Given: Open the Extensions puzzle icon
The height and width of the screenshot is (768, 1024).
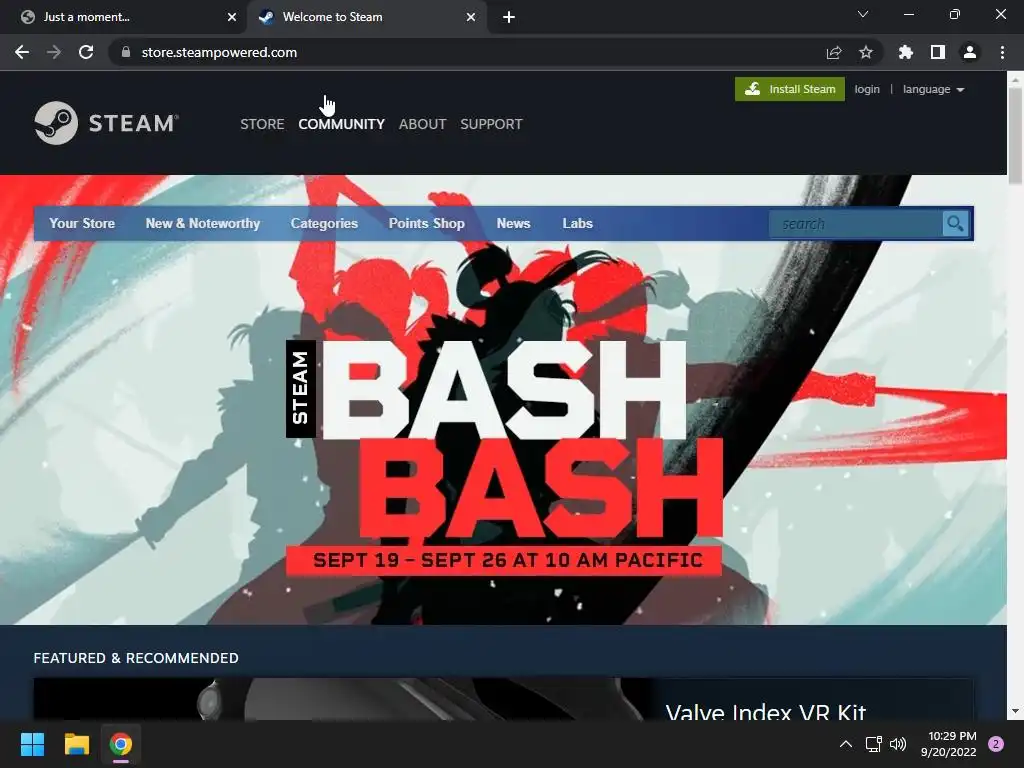Looking at the screenshot, I should [x=906, y=52].
